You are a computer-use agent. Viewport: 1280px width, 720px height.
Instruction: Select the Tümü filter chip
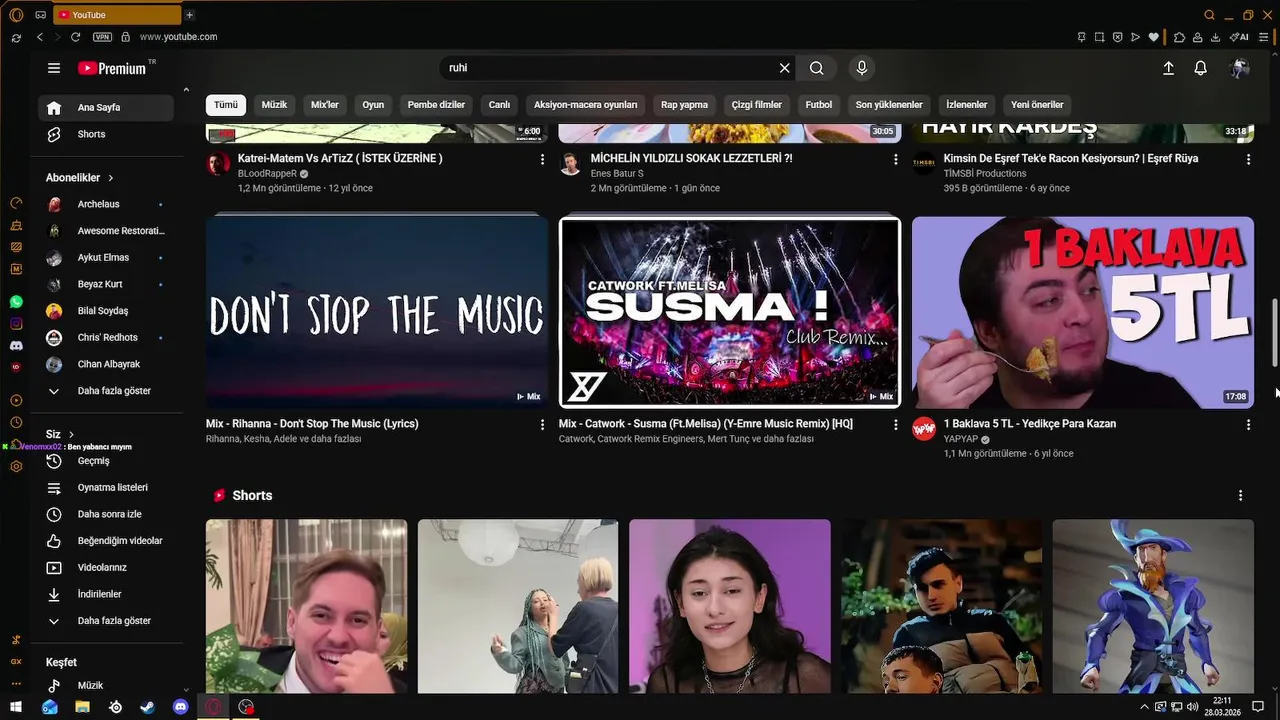pyautogui.click(x=226, y=105)
